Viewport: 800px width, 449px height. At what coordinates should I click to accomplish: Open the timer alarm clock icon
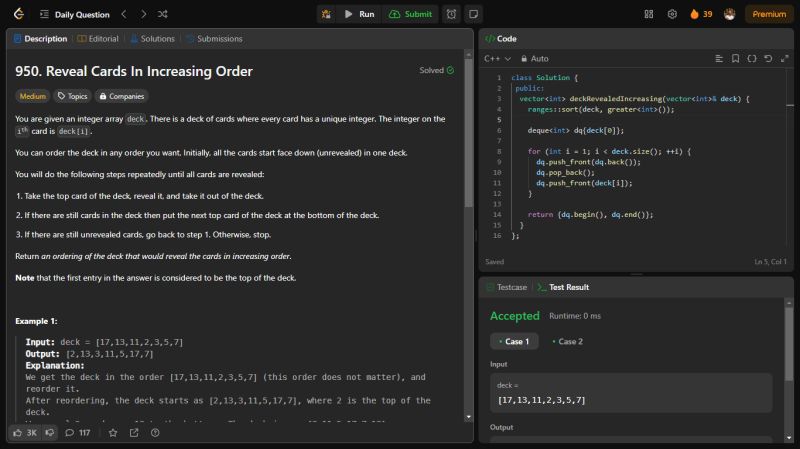point(452,14)
